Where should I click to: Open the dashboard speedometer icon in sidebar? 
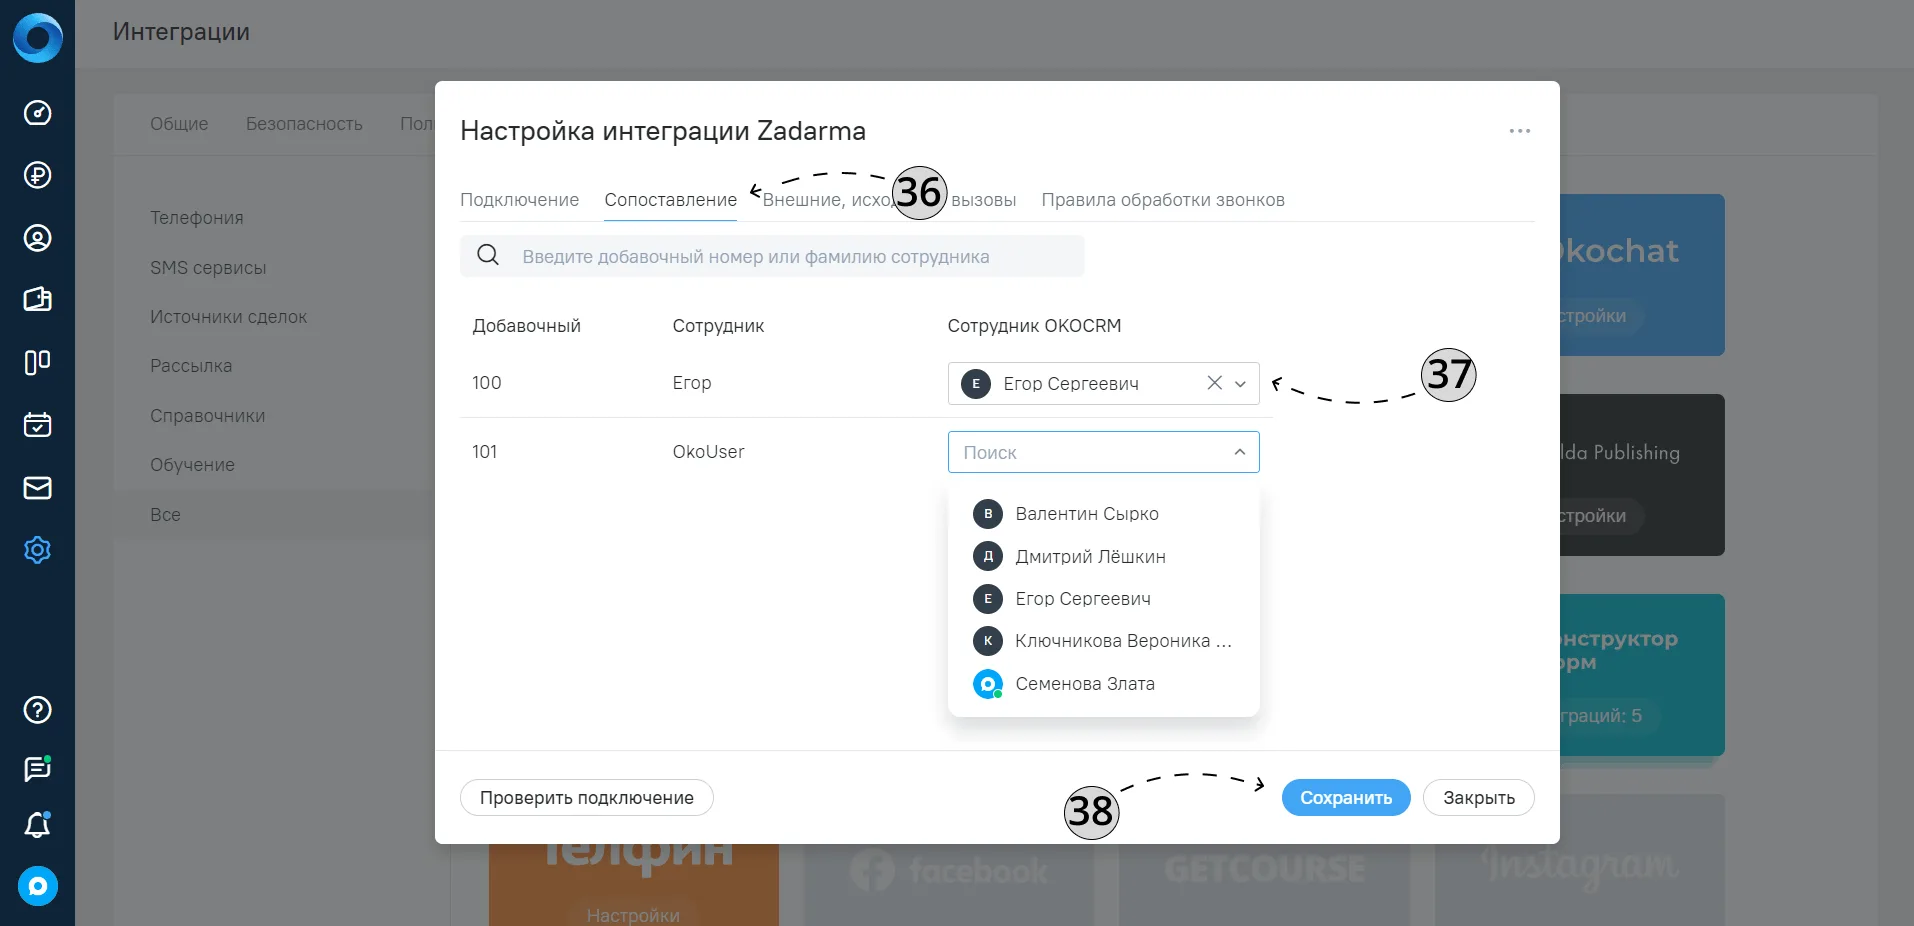point(37,113)
